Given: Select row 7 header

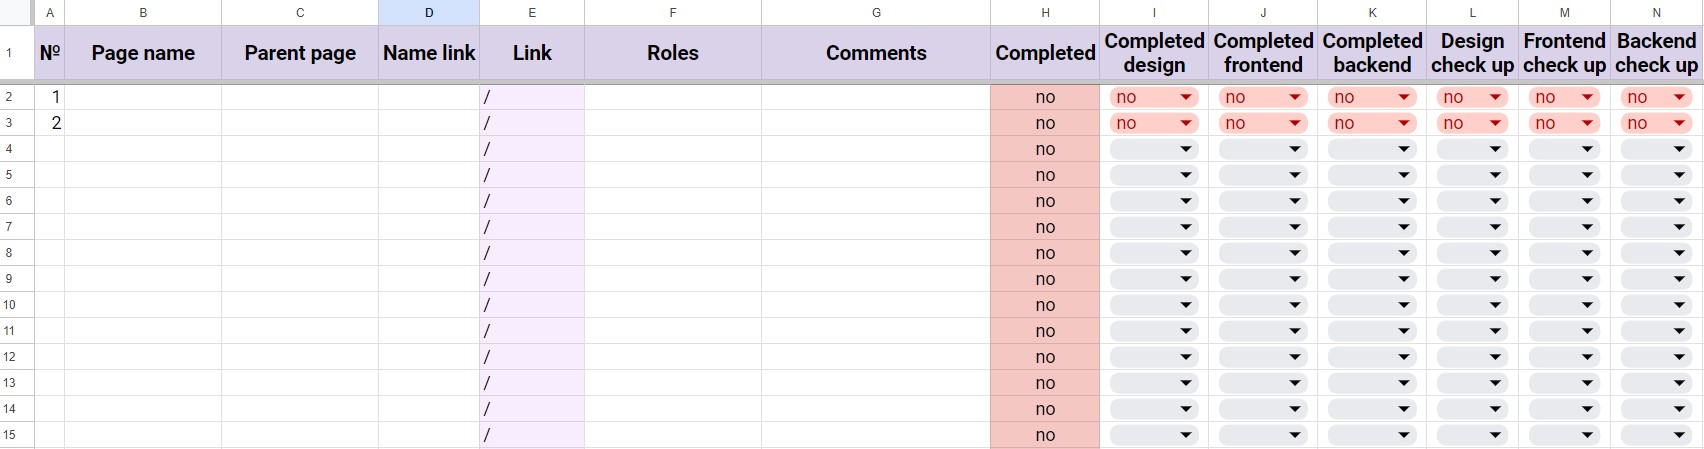Looking at the screenshot, I should point(9,227).
